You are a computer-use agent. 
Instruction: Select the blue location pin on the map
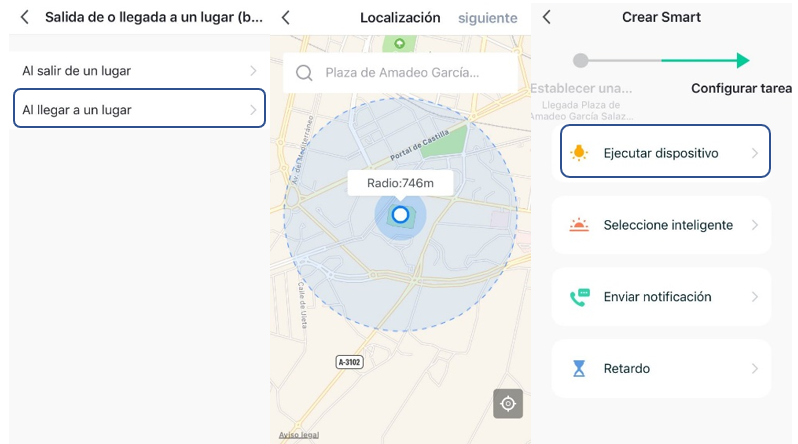click(400, 214)
